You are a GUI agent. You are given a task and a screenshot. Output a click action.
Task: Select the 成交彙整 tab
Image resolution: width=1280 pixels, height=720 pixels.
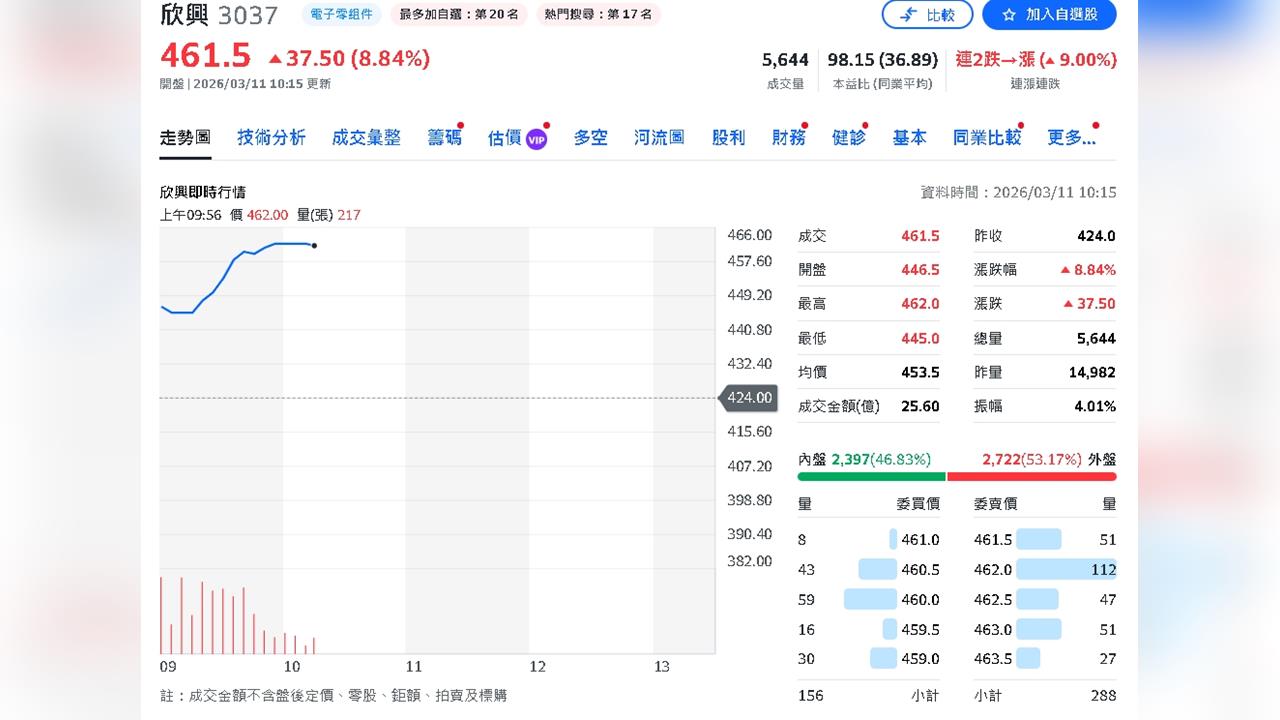[364, 138]
